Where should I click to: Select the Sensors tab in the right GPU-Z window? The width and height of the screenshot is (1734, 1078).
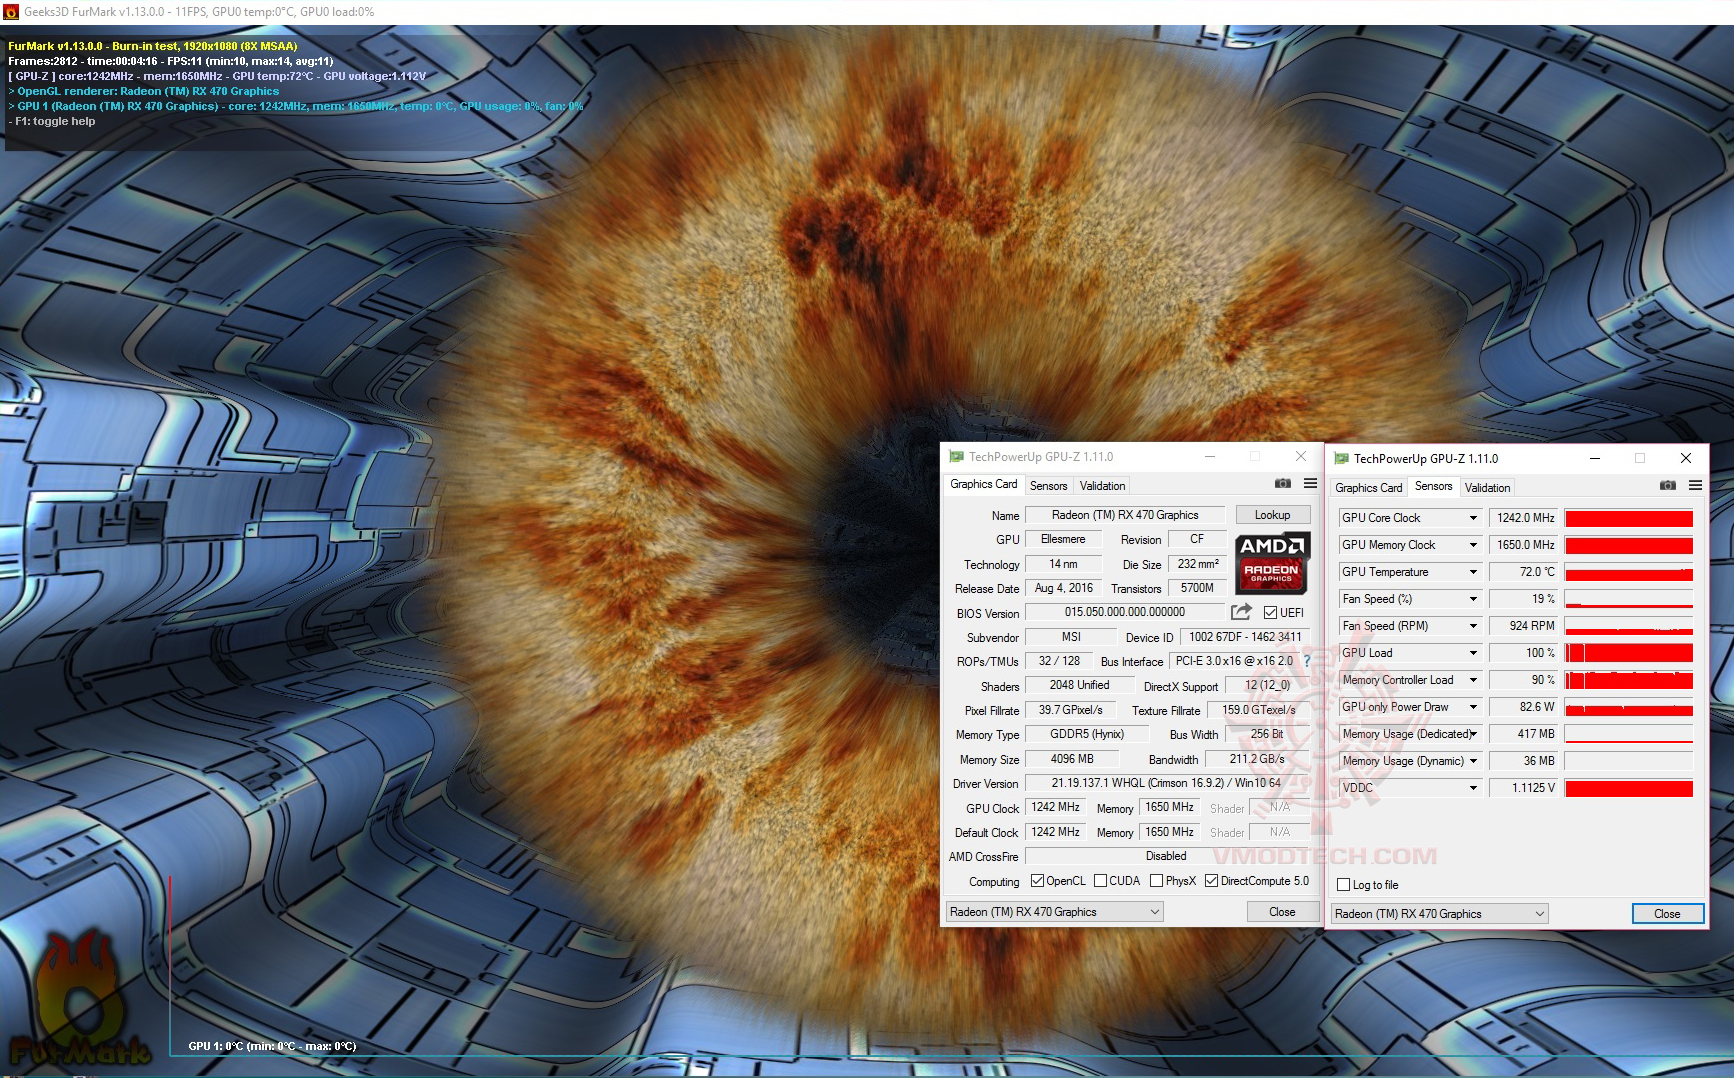click(x=1434, y=486)
